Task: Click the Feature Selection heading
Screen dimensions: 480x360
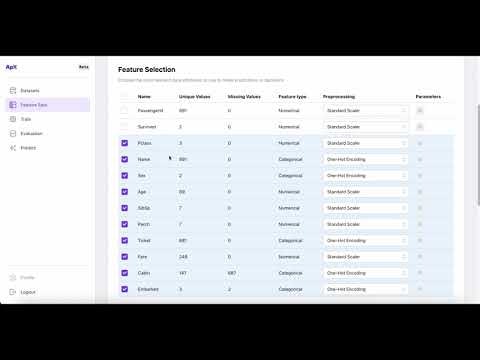Action: pyautogui.click(x=147, y=69)
